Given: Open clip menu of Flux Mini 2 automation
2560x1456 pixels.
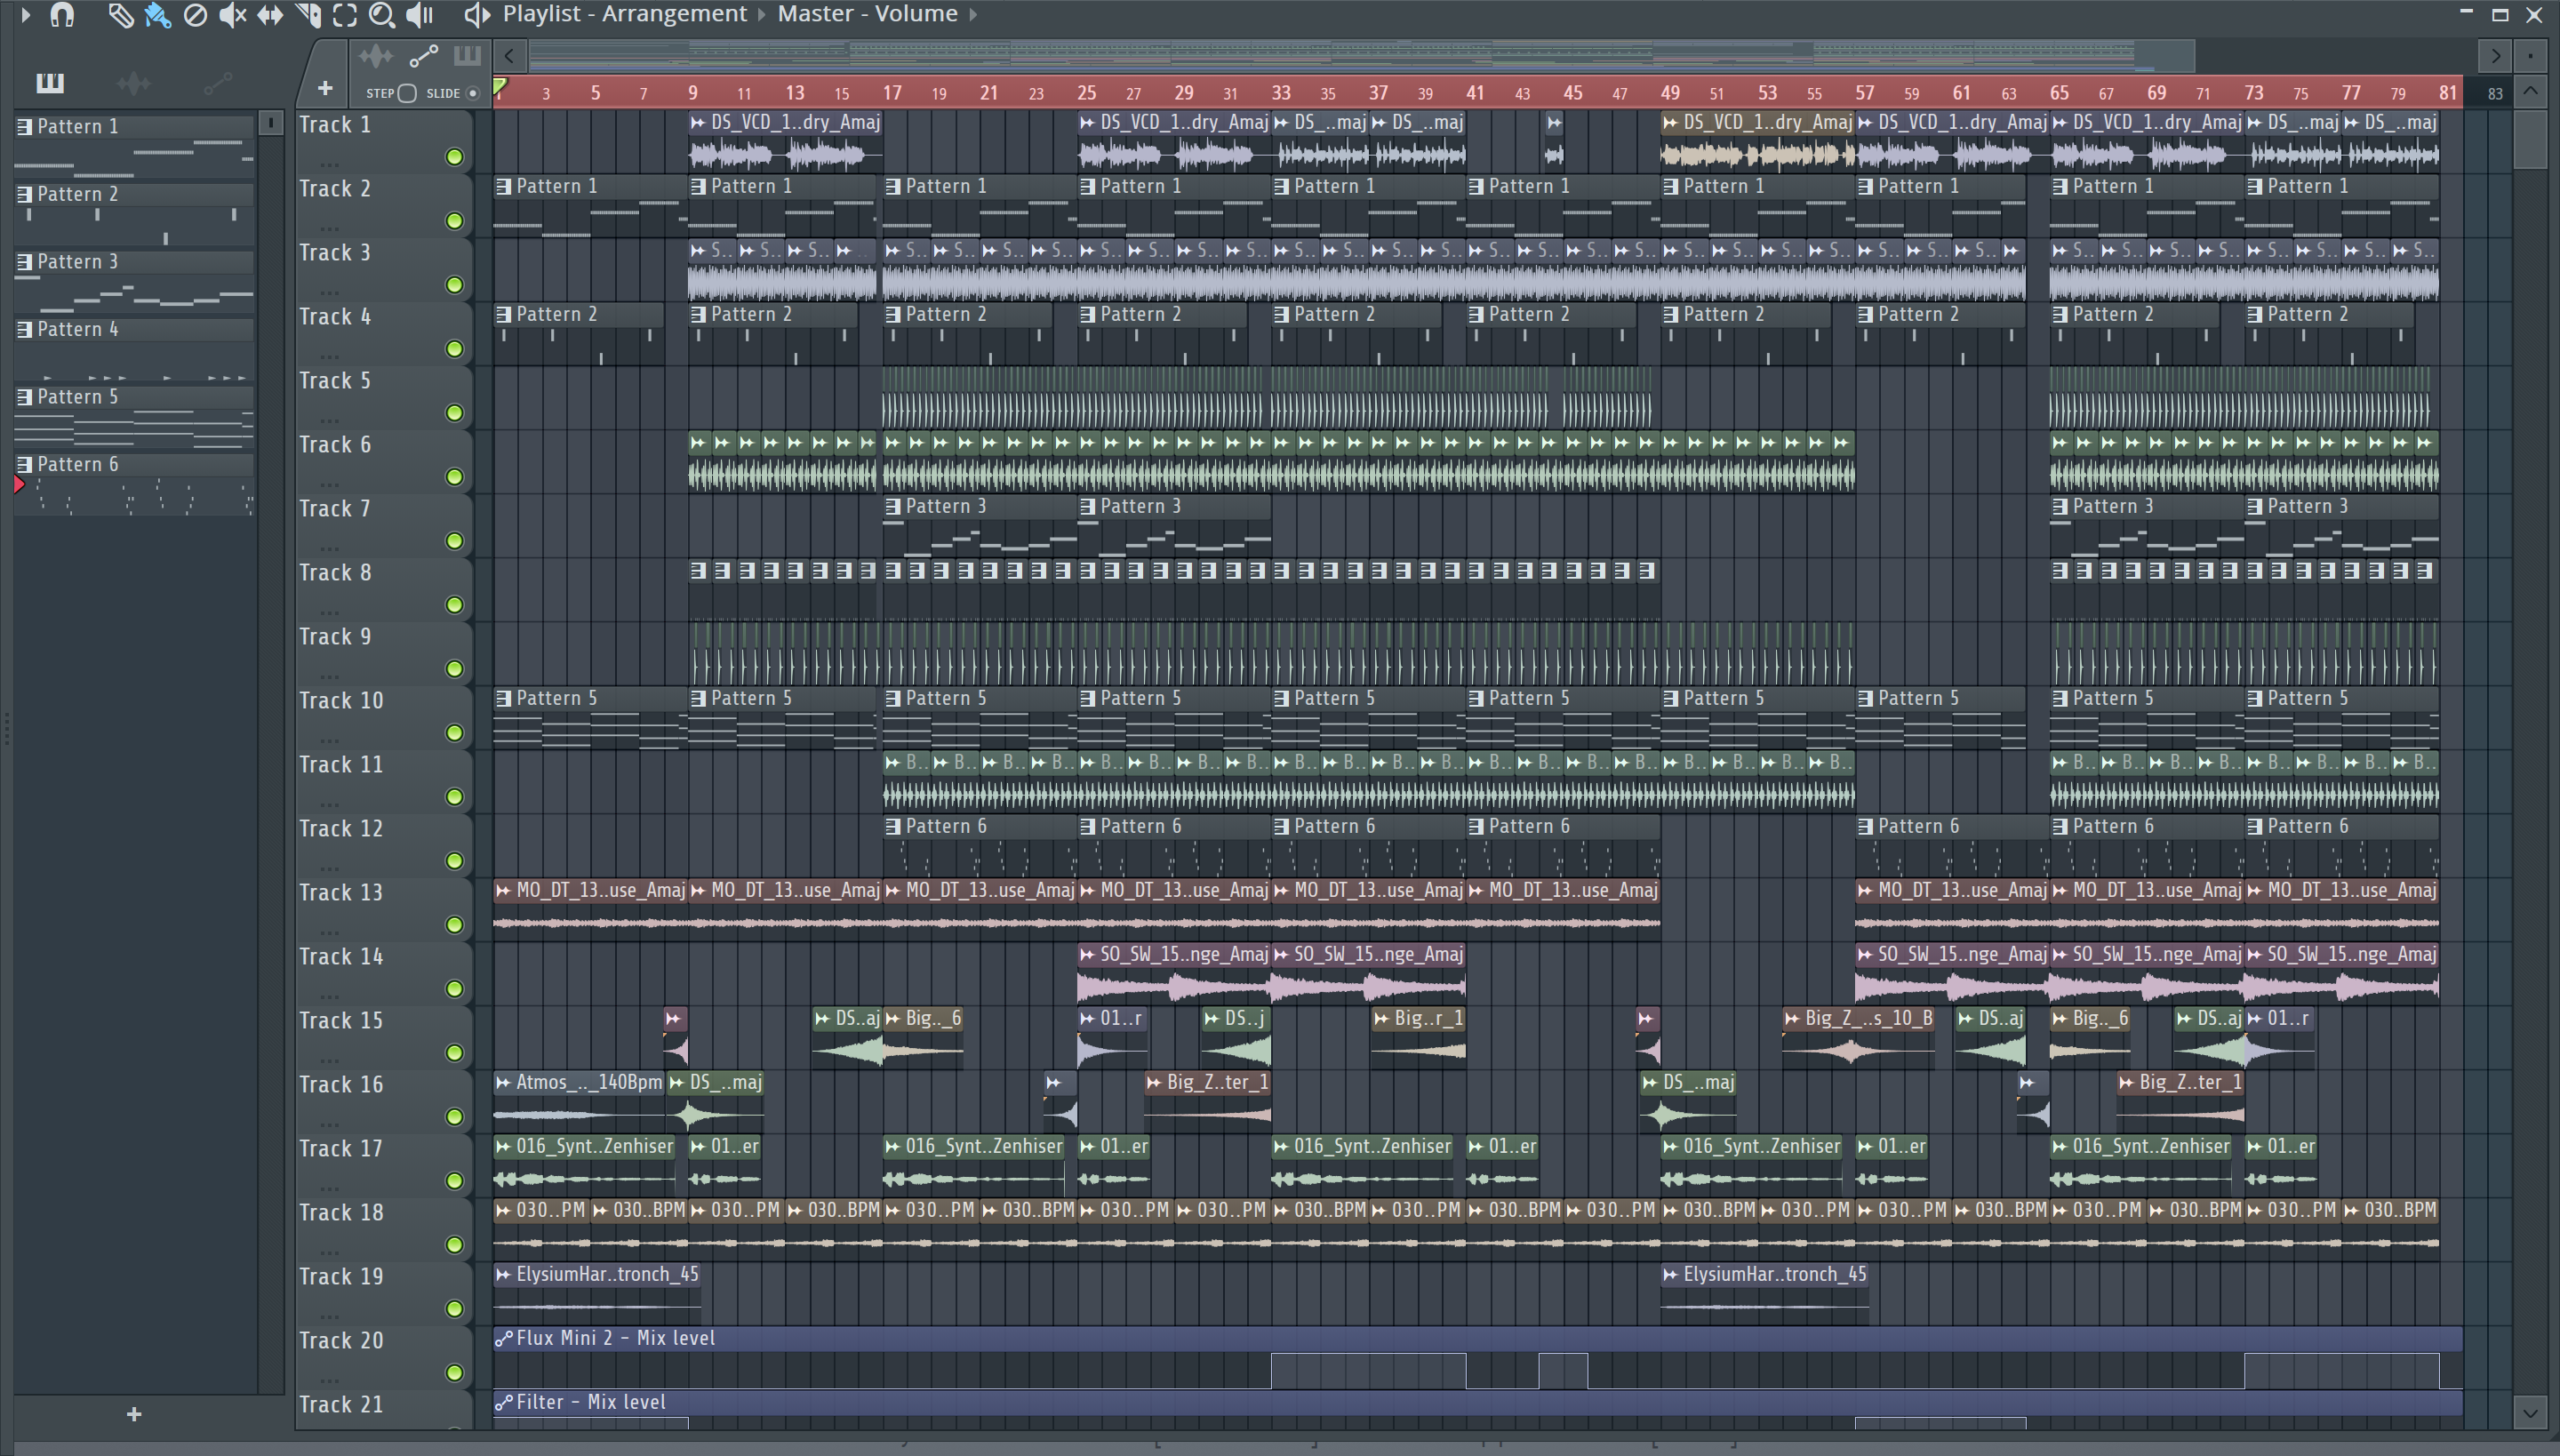Looking at the screenshot, I should [504, 1339].
